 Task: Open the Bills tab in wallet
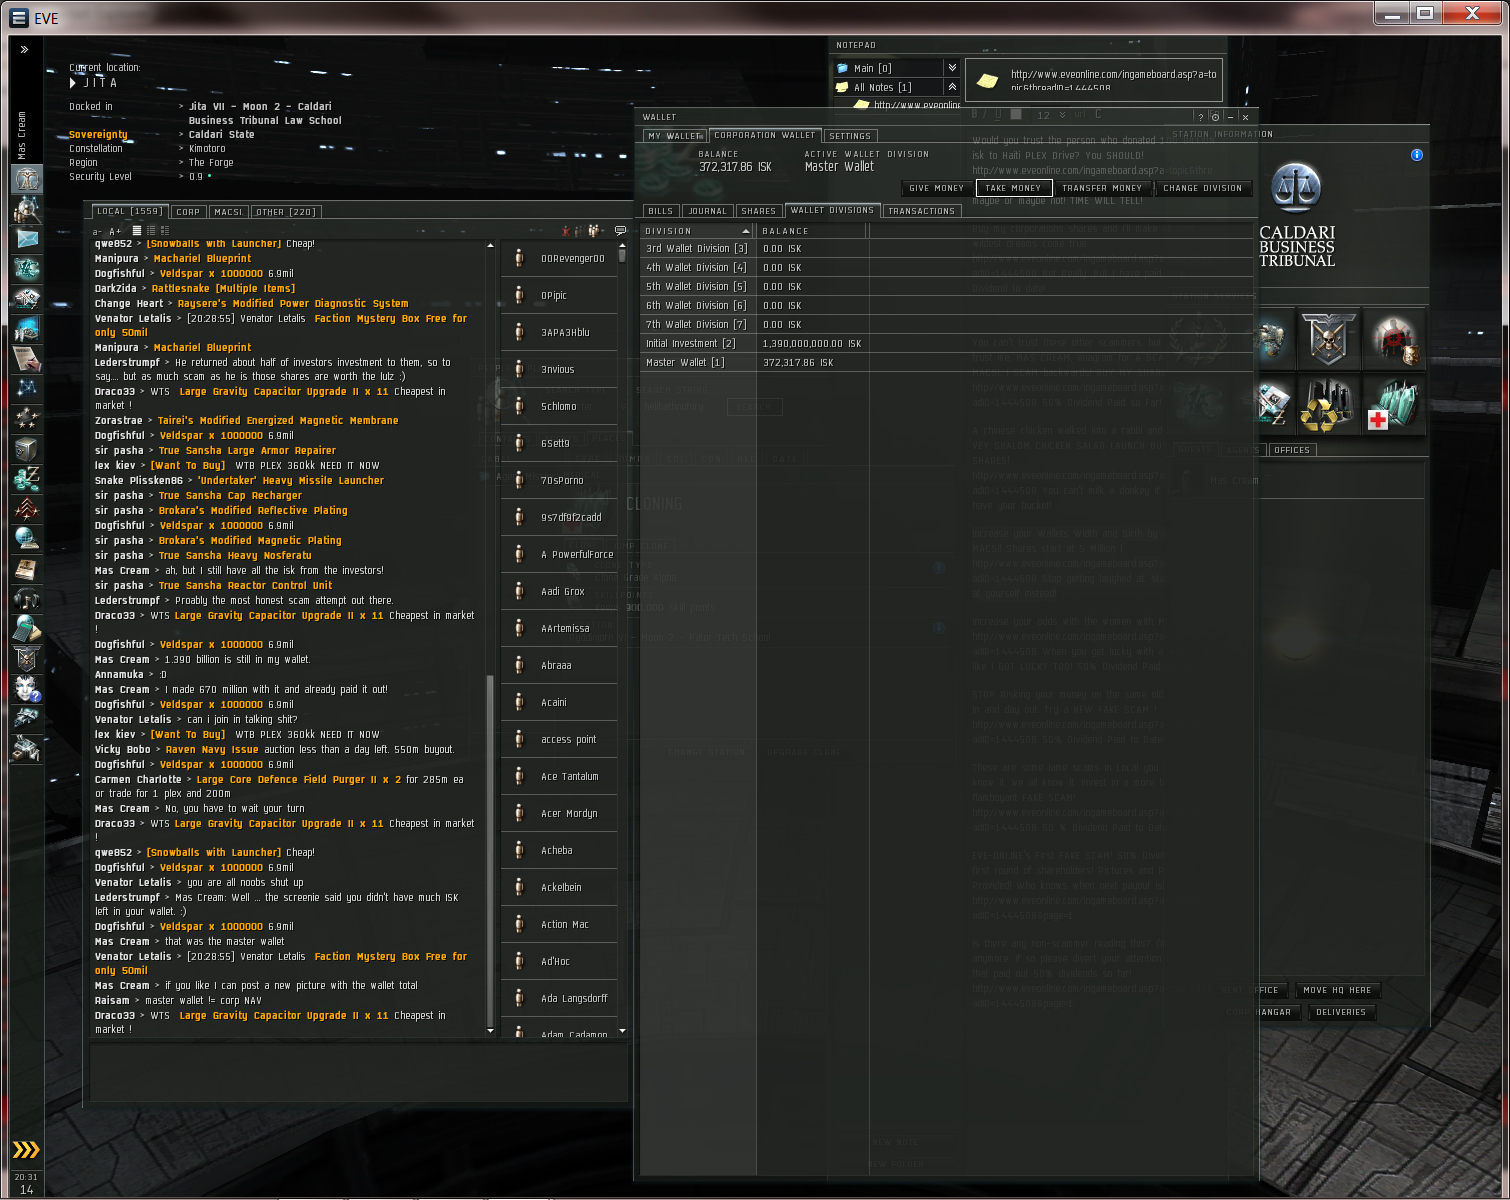coord(661,211)
